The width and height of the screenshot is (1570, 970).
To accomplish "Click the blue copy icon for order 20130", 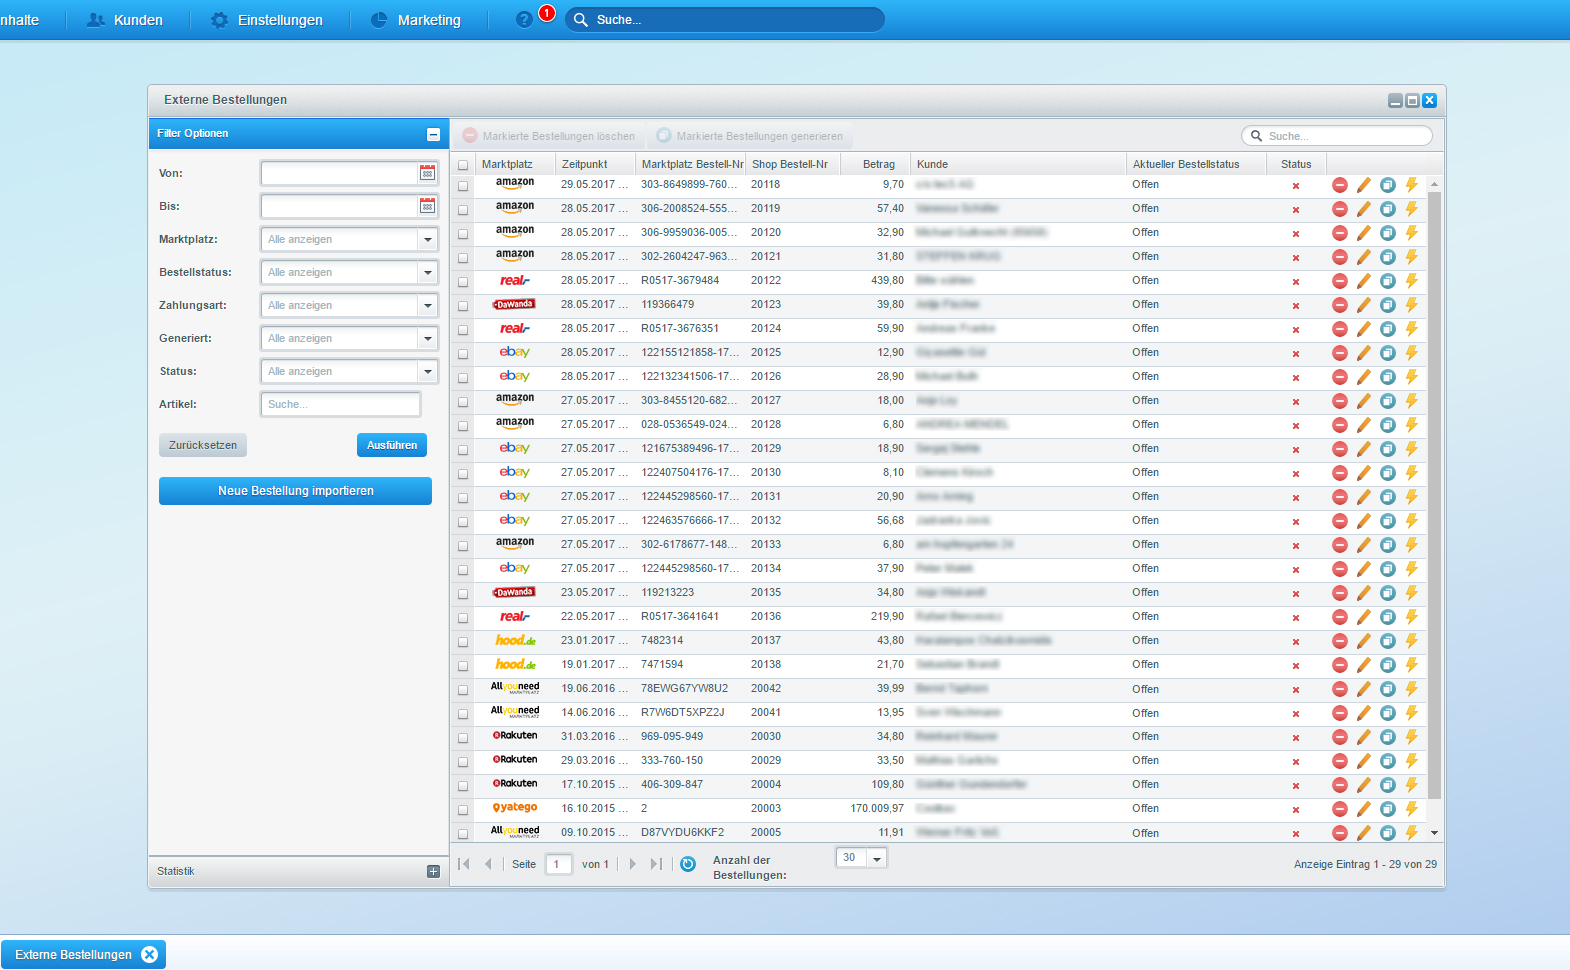I will coord(1387,473).
